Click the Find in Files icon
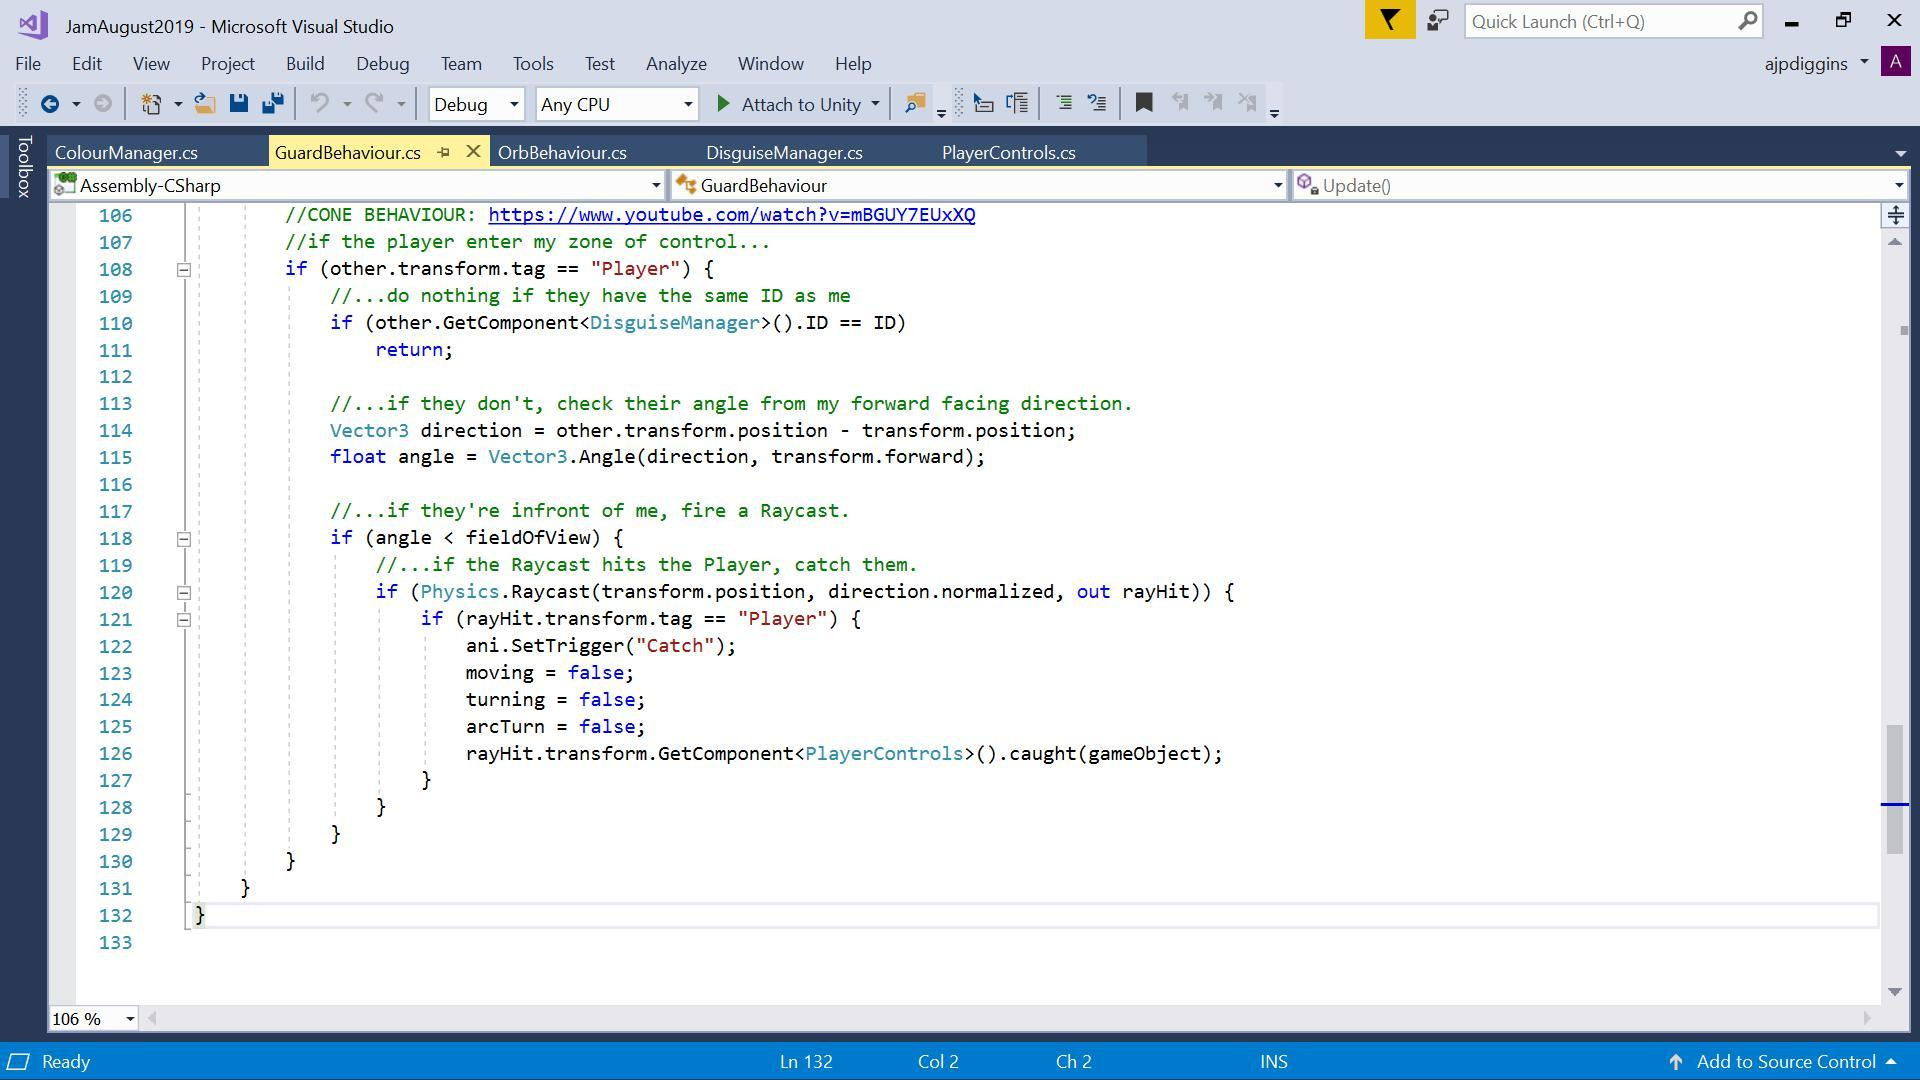This screenshot has width=1920, height=1080. coord(914,103)
